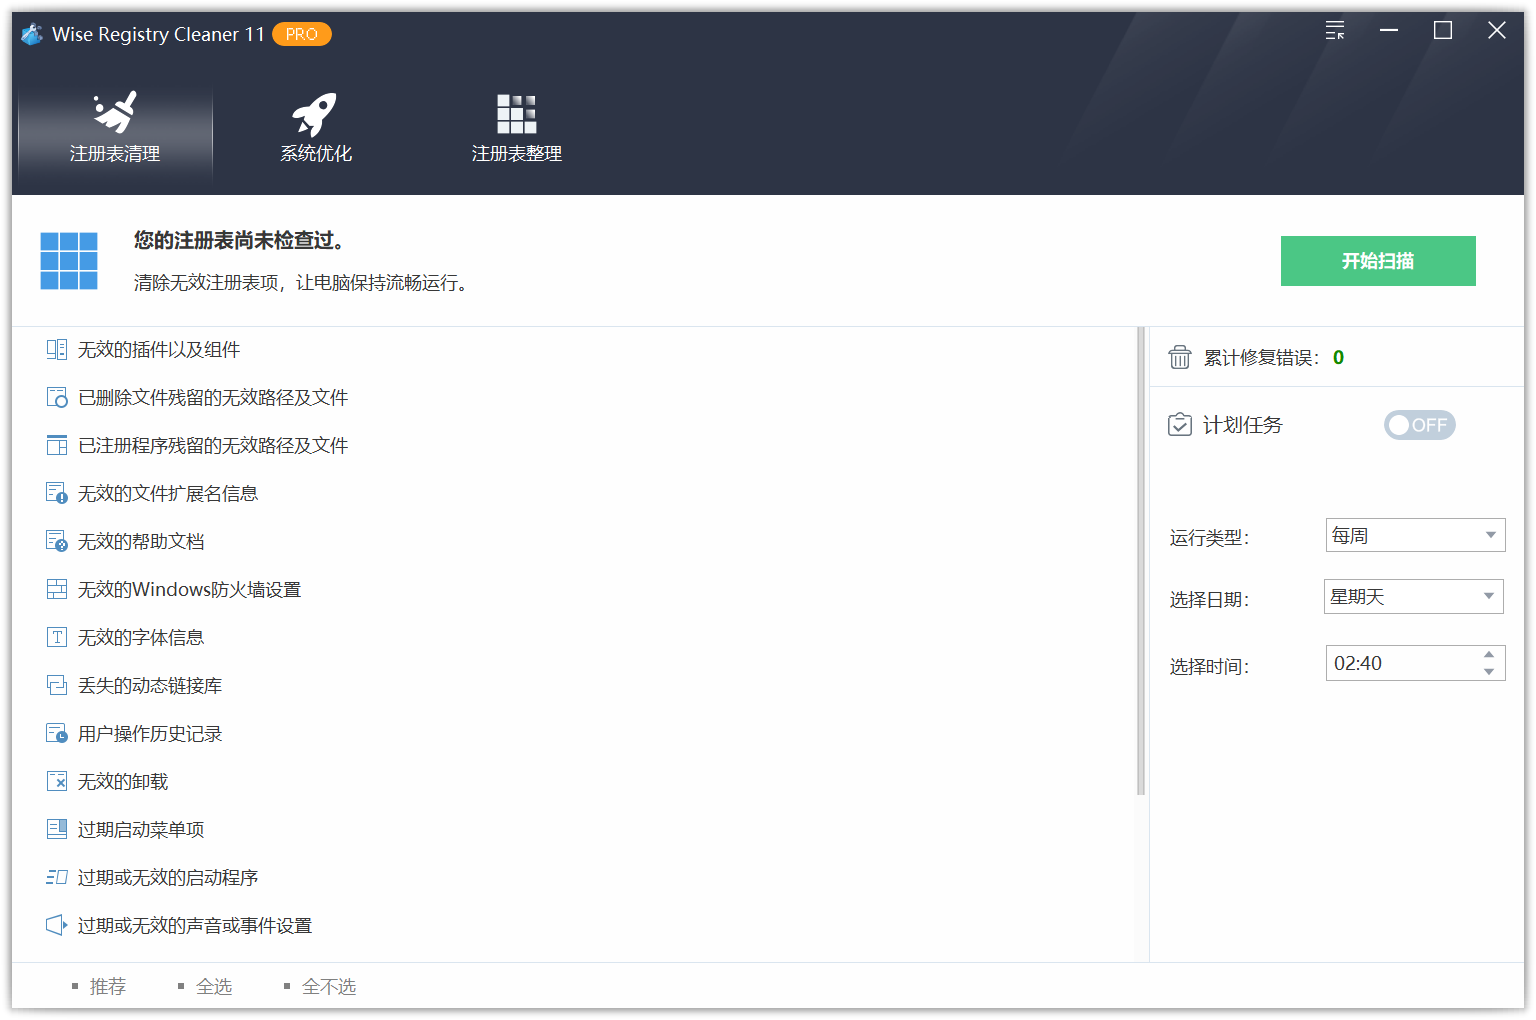Open the 选择日期 dropdown showing 星期天
The height and width of the screenshot is (1020, 1536).
click(x=1414, y=597)
